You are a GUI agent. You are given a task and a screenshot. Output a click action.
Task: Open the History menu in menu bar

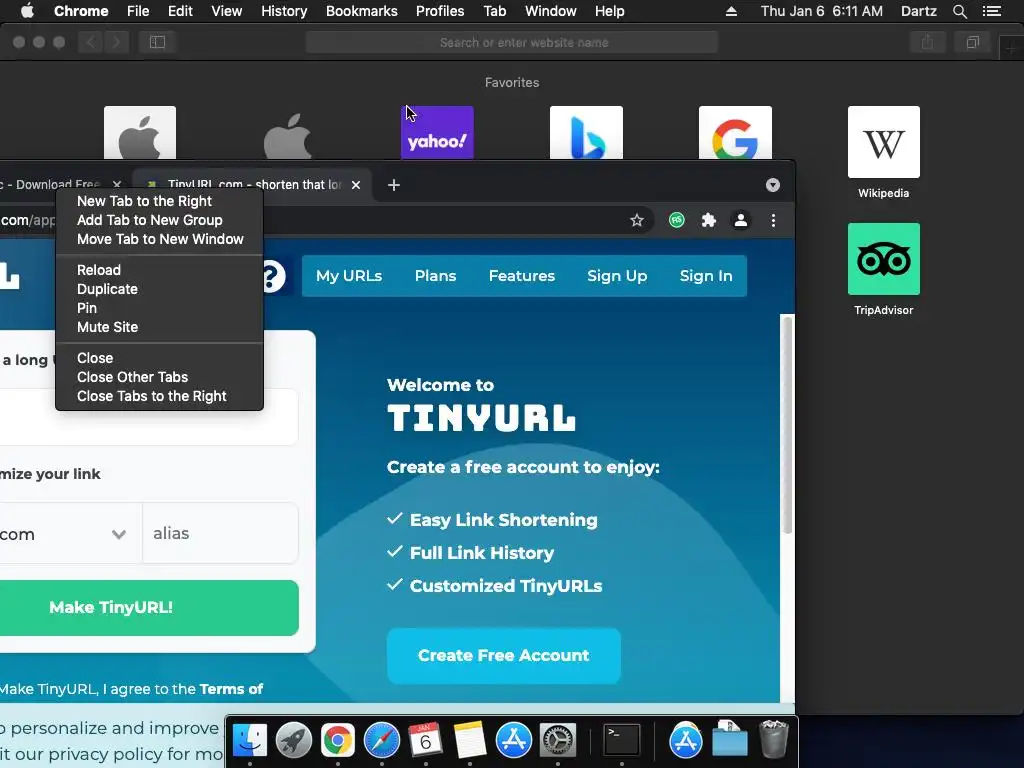tap(283, 11)
